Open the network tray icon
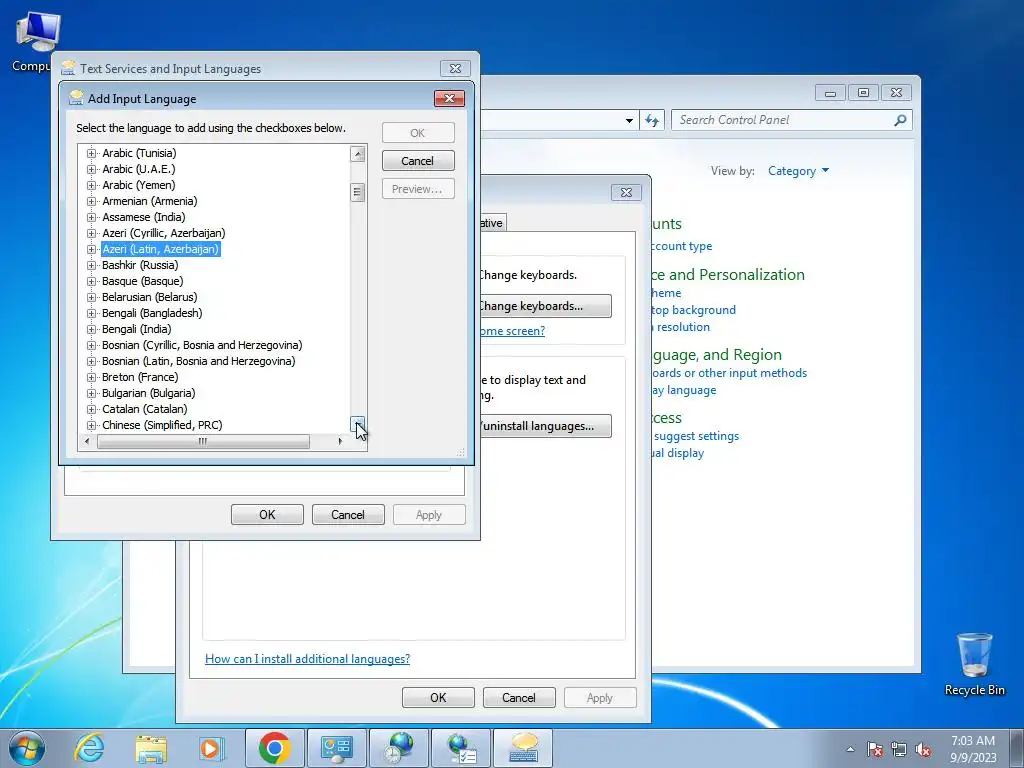Image resolution: width=1024 pixels, height=768 pixels. (x=899, y=749)
